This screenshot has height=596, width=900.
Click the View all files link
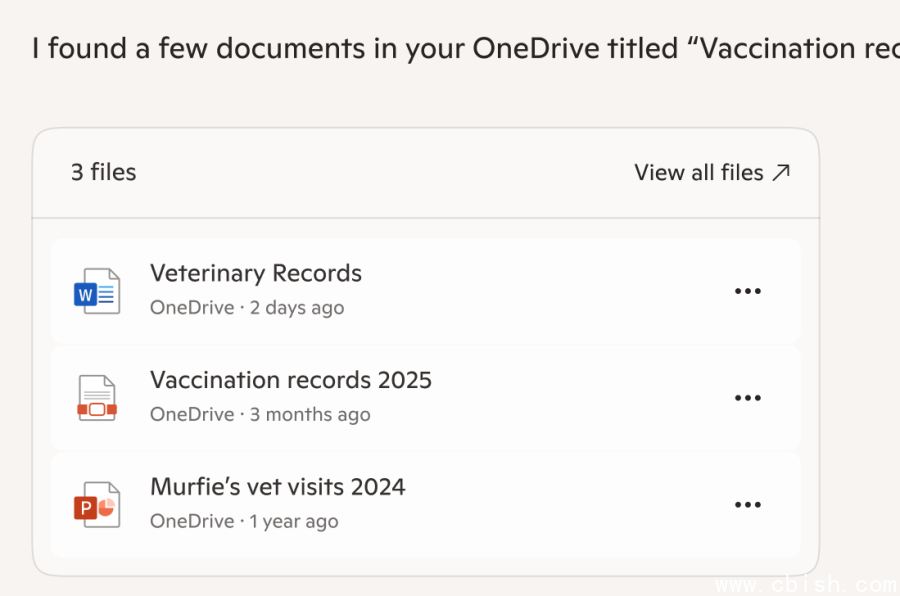[698, 172]
